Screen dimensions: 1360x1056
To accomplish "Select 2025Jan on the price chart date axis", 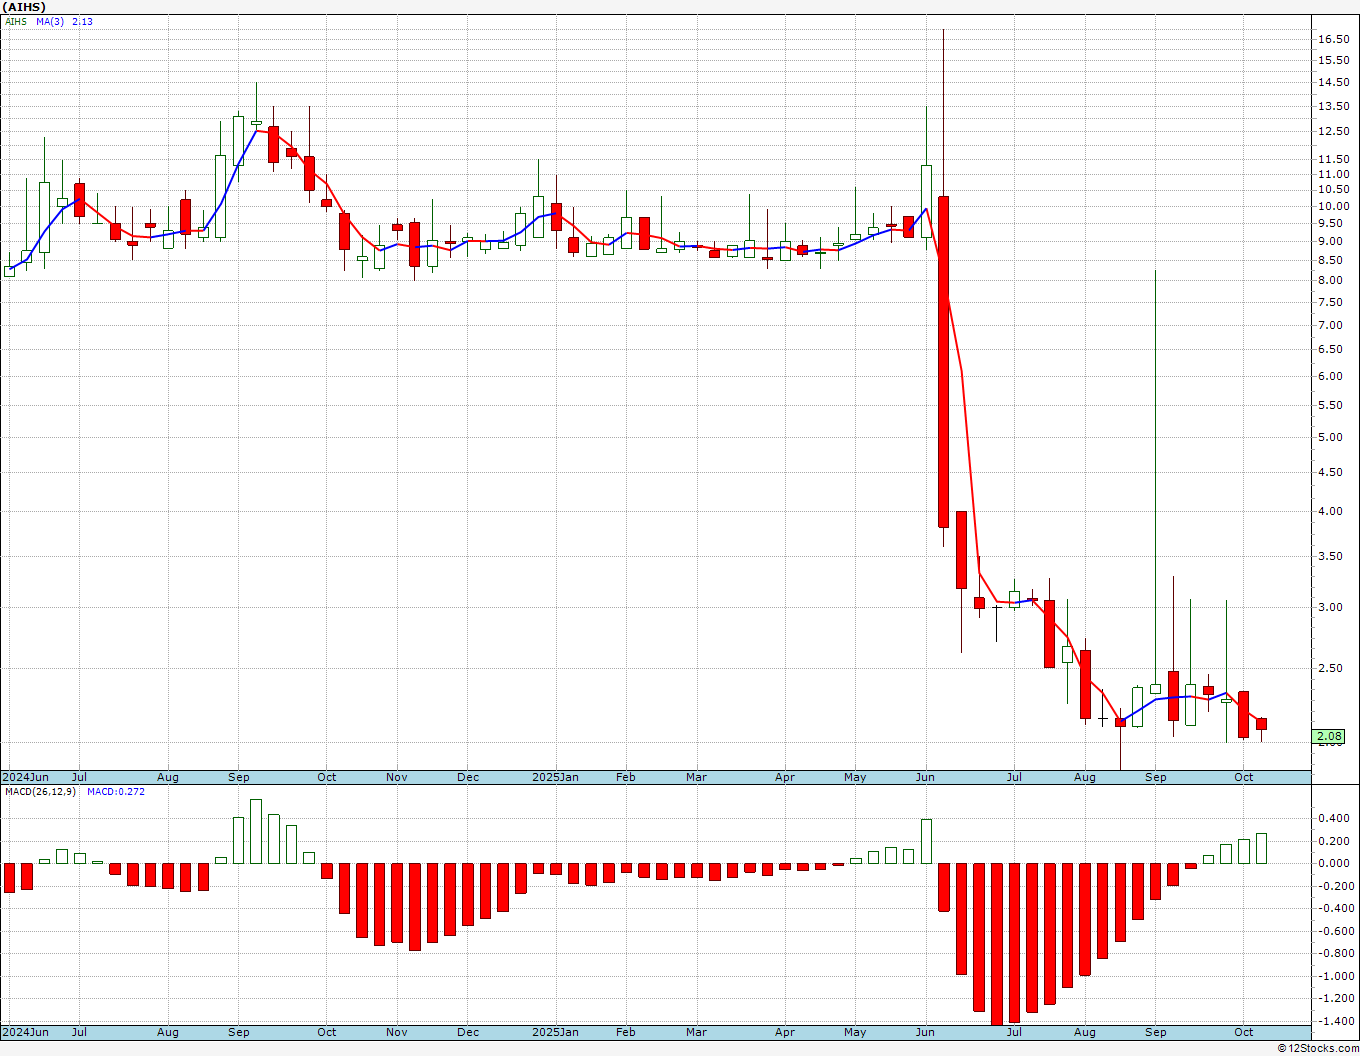I will (555, 777).
